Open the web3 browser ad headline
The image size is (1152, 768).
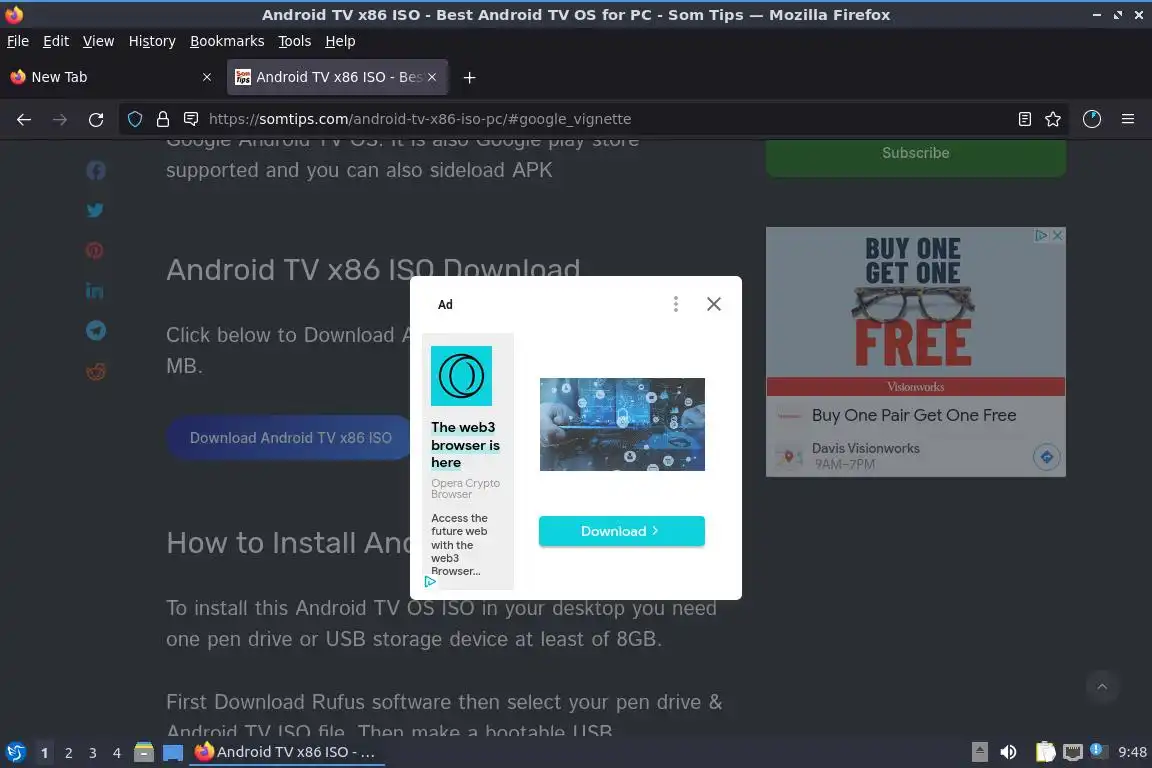[x=465, y=445]
